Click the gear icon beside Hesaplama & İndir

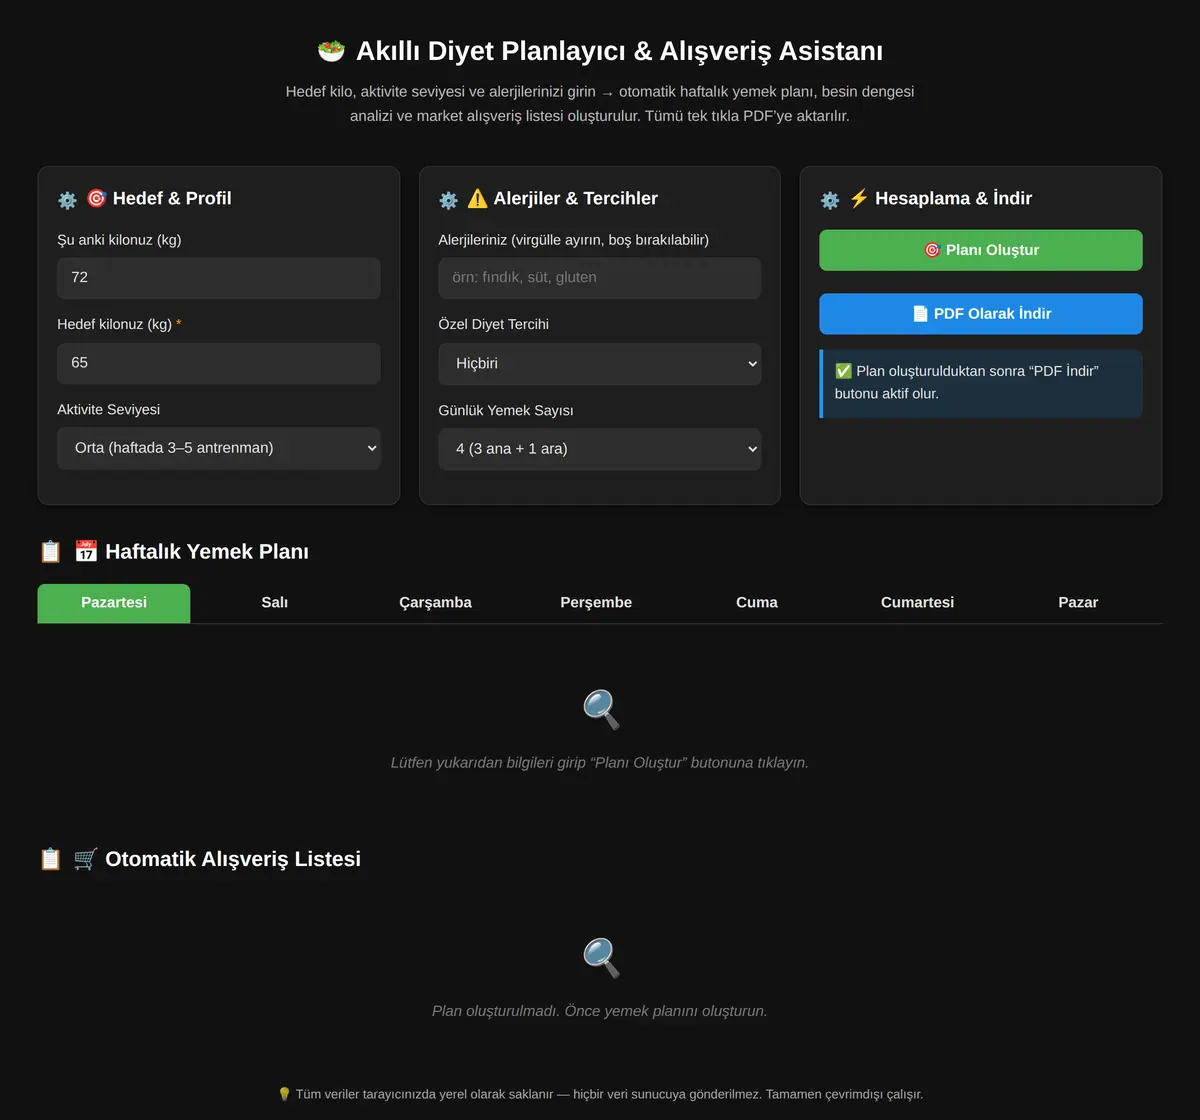(x=829, y=200)
